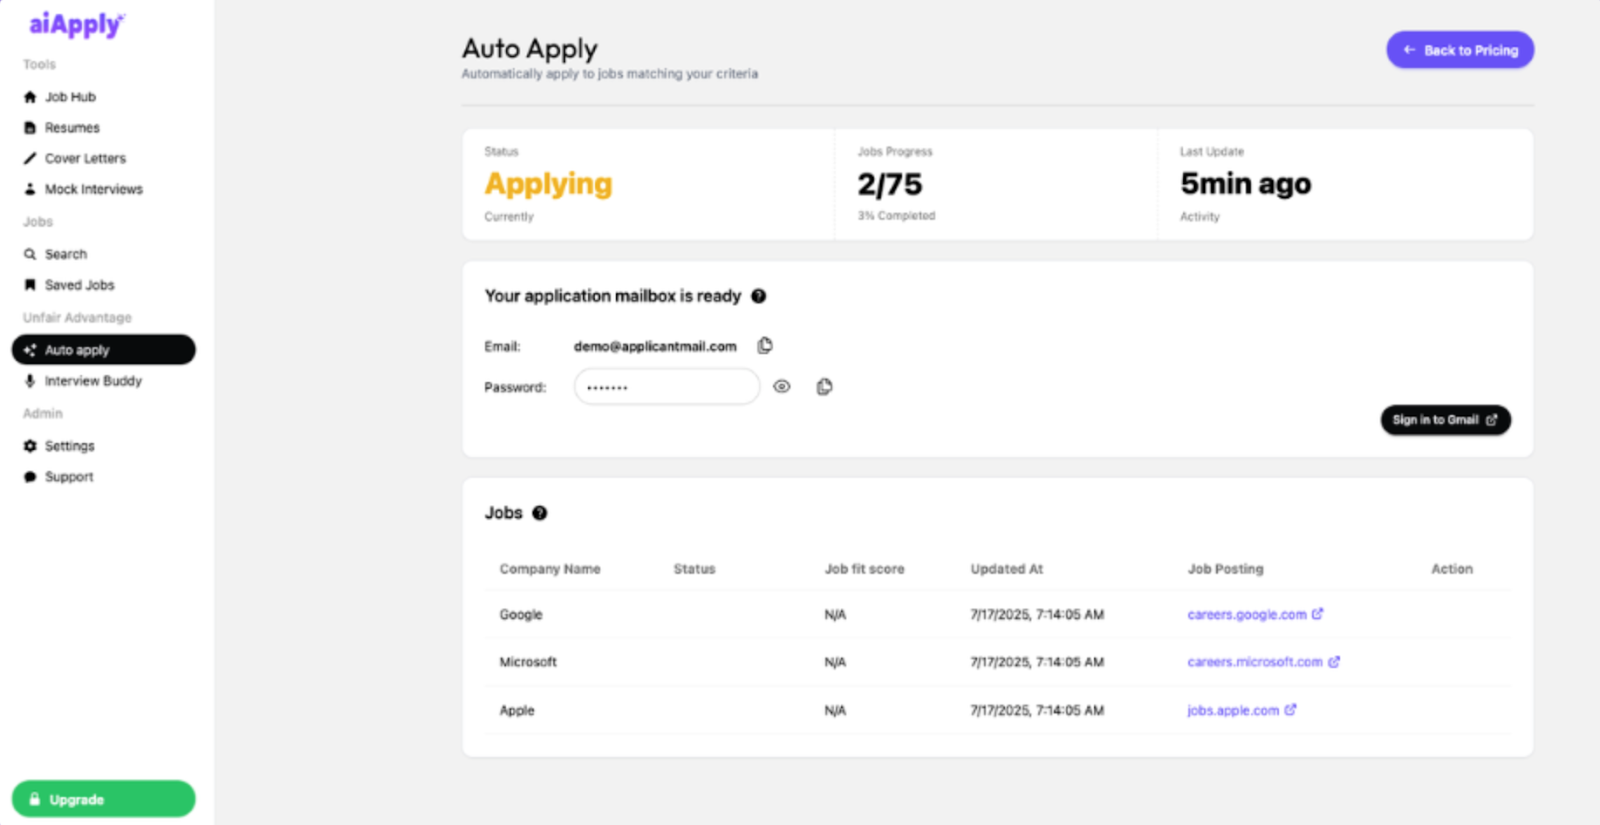Open Support page
The height and width of the screenshot is (825, 1600).
pyautogui.click(x=69, y=477)
